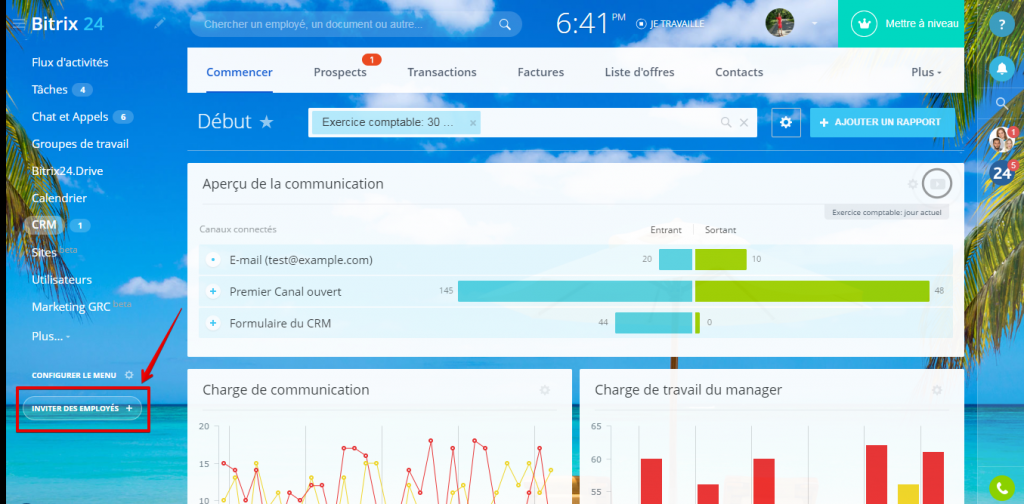Viewport: 1024px width, 504px height.
Task: Clear the filter field with the X icon
Action: (743, 122)
